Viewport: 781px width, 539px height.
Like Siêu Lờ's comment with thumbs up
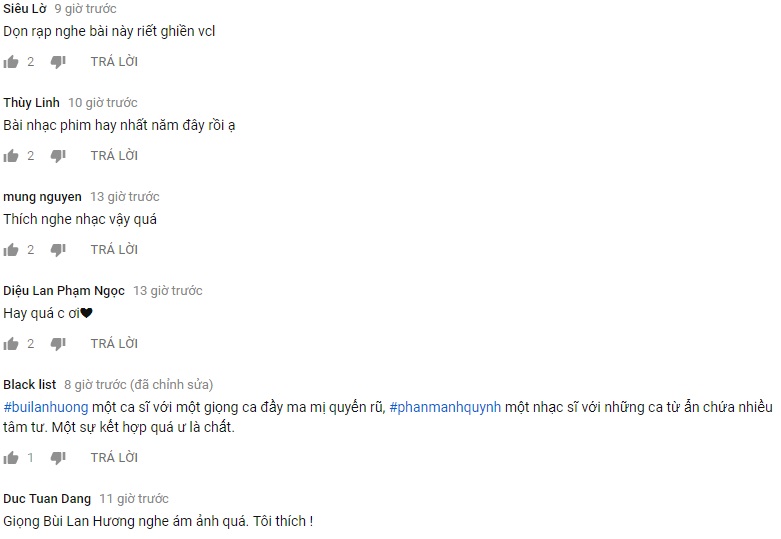[x=10, y=62]
